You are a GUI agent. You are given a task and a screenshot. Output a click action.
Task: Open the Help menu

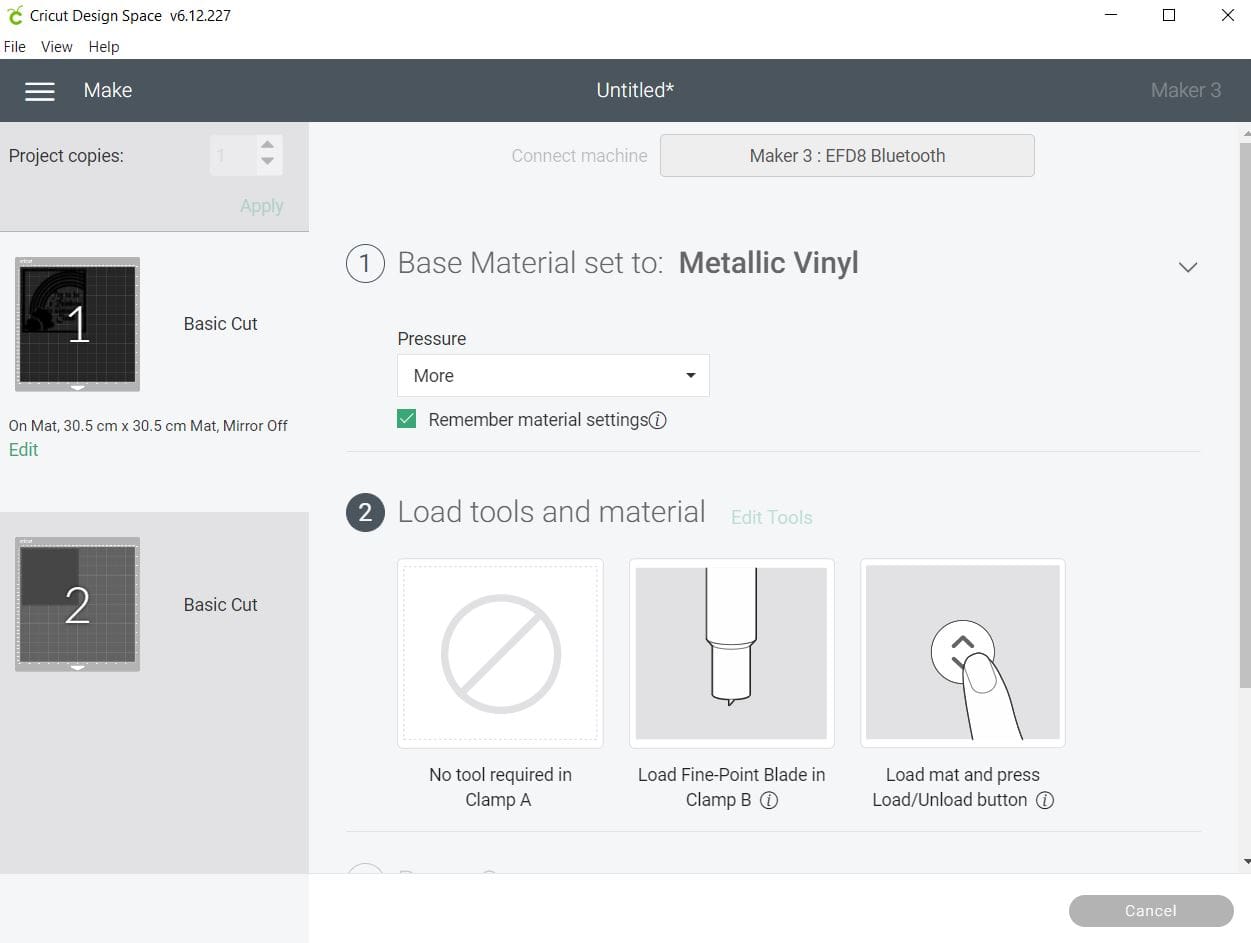point(104,47)
